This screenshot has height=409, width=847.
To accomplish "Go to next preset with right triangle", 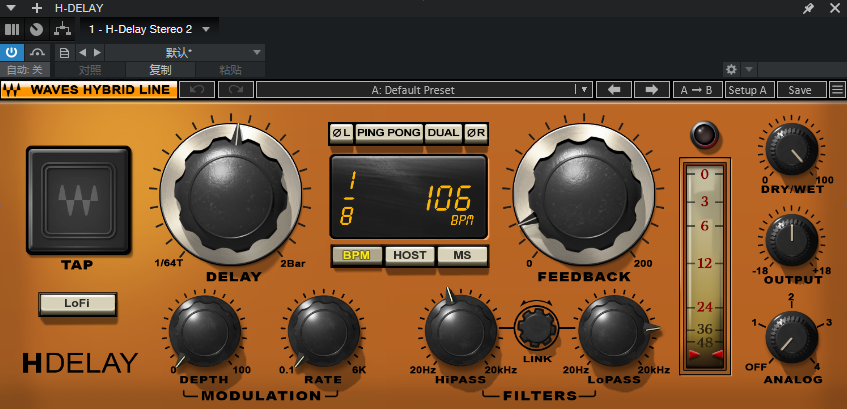I will (x=97, y=52).
